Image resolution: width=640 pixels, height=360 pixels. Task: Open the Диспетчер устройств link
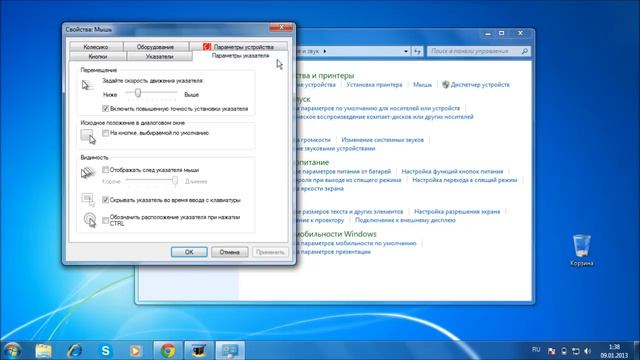[480, 84]
